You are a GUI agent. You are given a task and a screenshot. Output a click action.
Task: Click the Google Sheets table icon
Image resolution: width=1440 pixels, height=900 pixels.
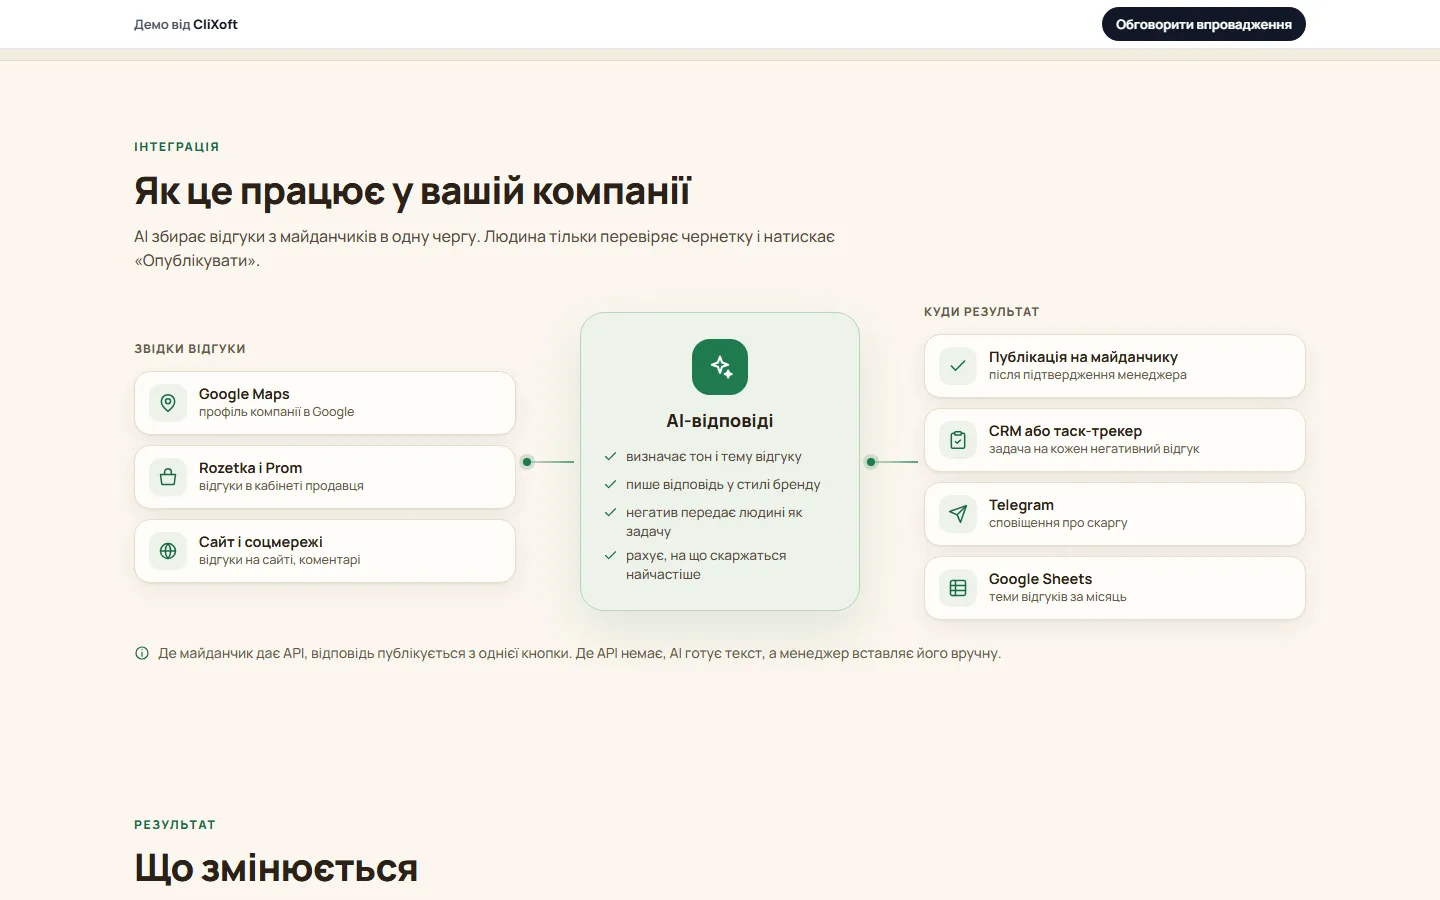tap(958, 588)
